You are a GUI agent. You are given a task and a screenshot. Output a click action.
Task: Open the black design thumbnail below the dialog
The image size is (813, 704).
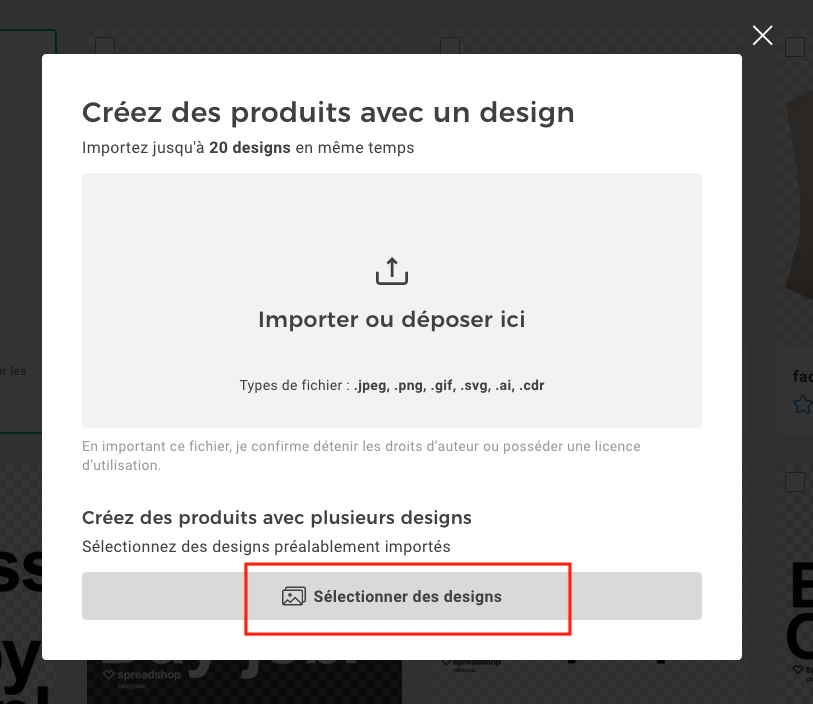(244, 680)
